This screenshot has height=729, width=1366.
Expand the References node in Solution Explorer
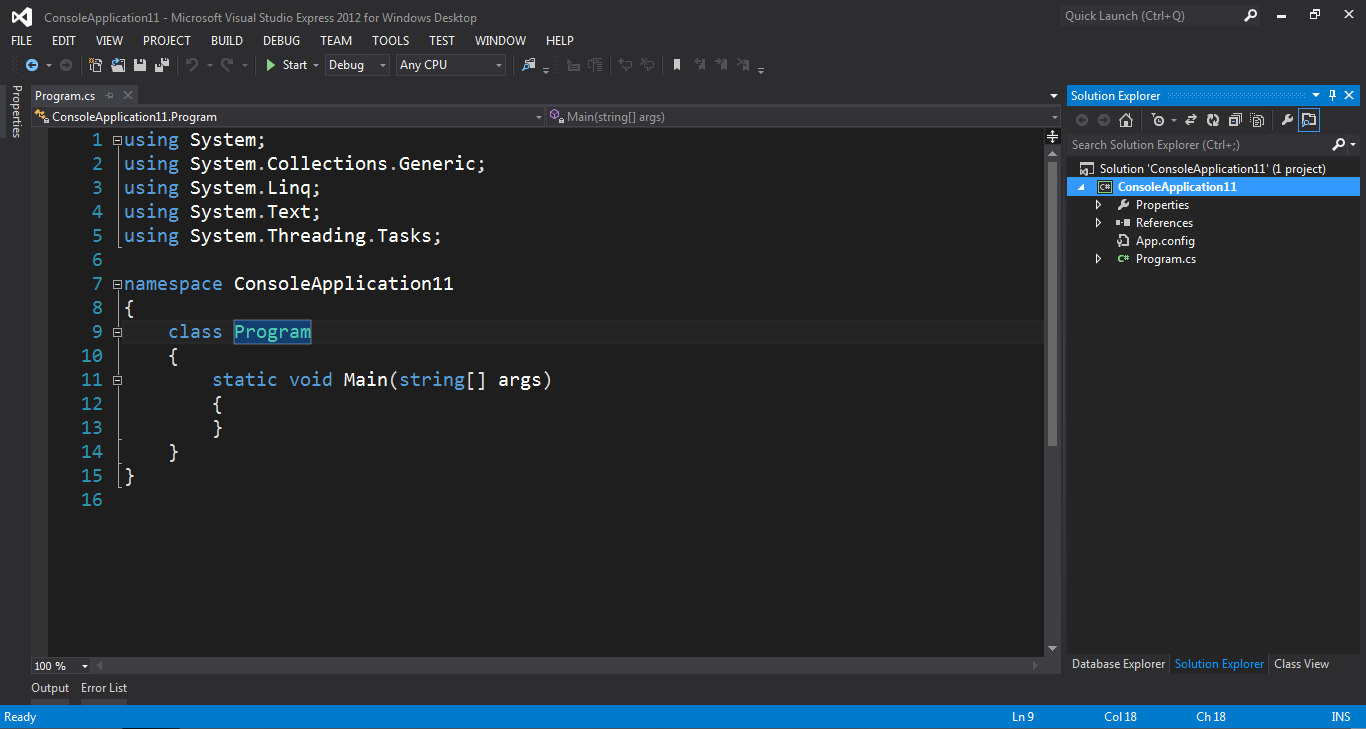pos(1098,223)
